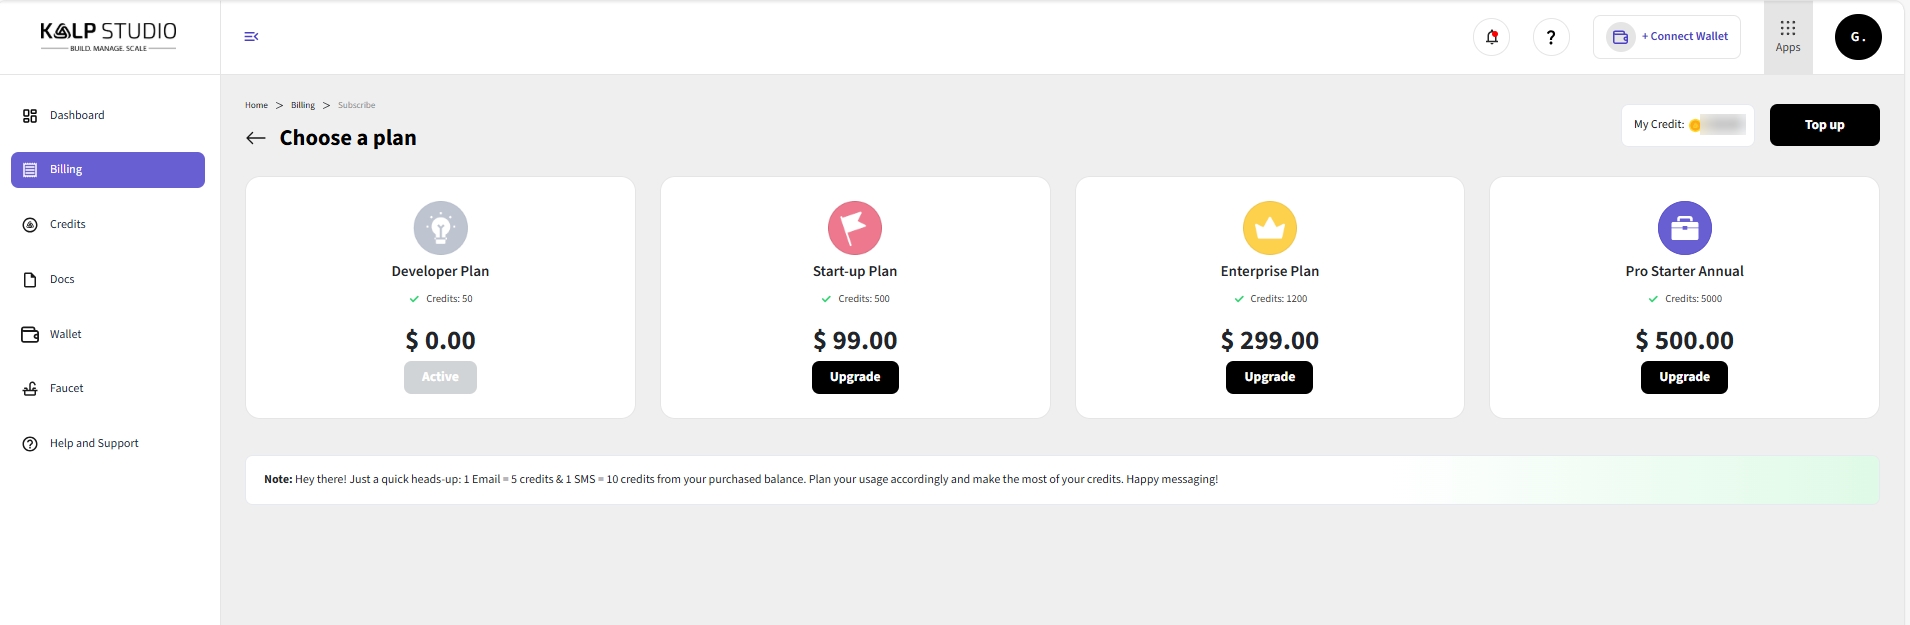The width and height of the screenshot is (1910, 625).
Task: Collapse the sidebar with the hamburger icon
Action: (x=251, y=37)
